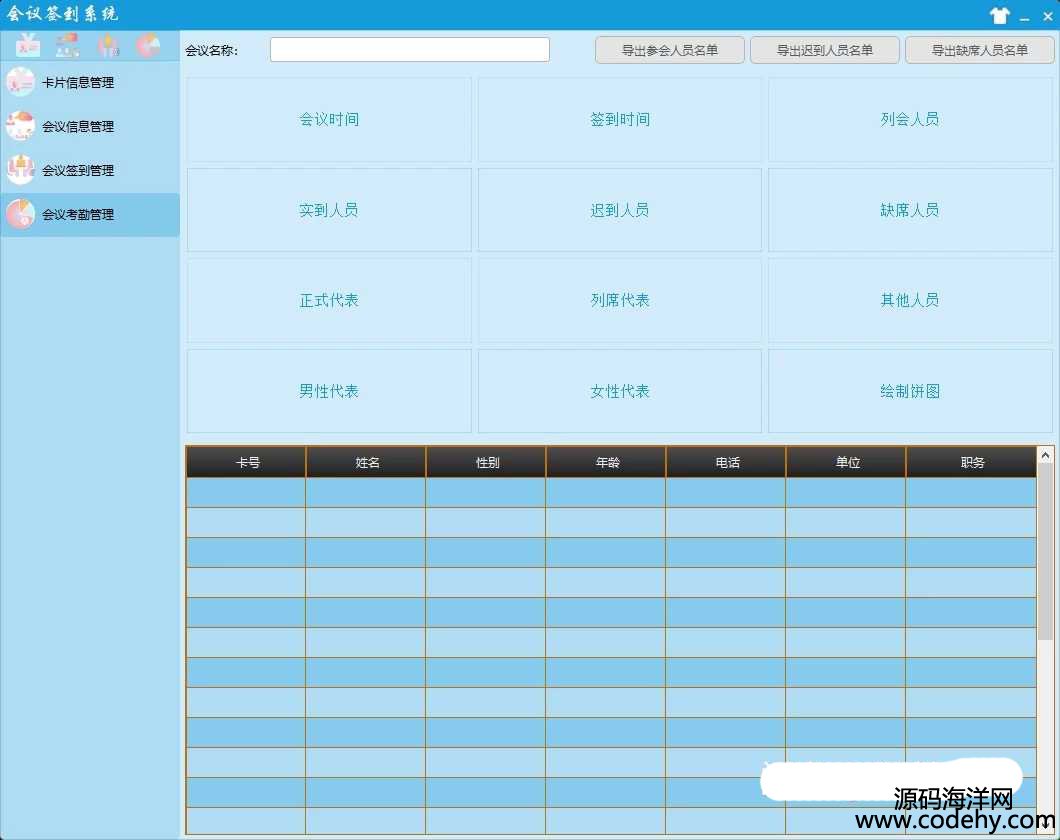Viewport: 1060px width, 840px height.
Task: Click the meeting info icon in top icon strip
Action: (67, 46)
